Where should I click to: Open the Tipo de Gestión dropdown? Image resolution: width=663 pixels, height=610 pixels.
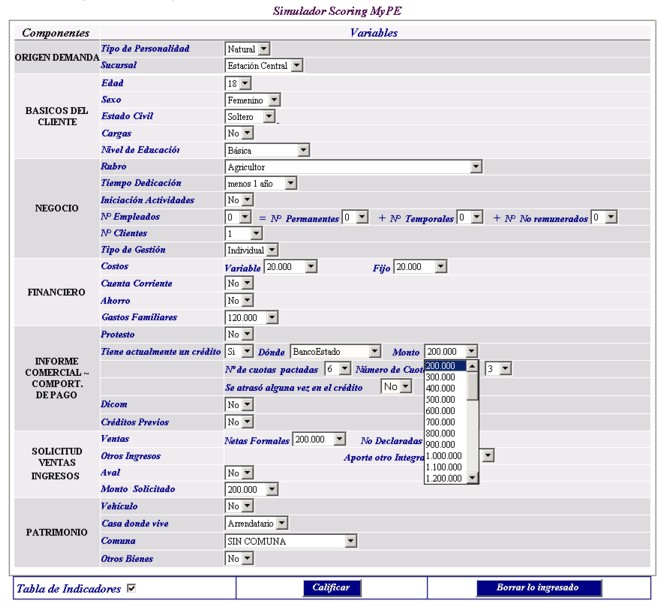(x=251, y=250)
